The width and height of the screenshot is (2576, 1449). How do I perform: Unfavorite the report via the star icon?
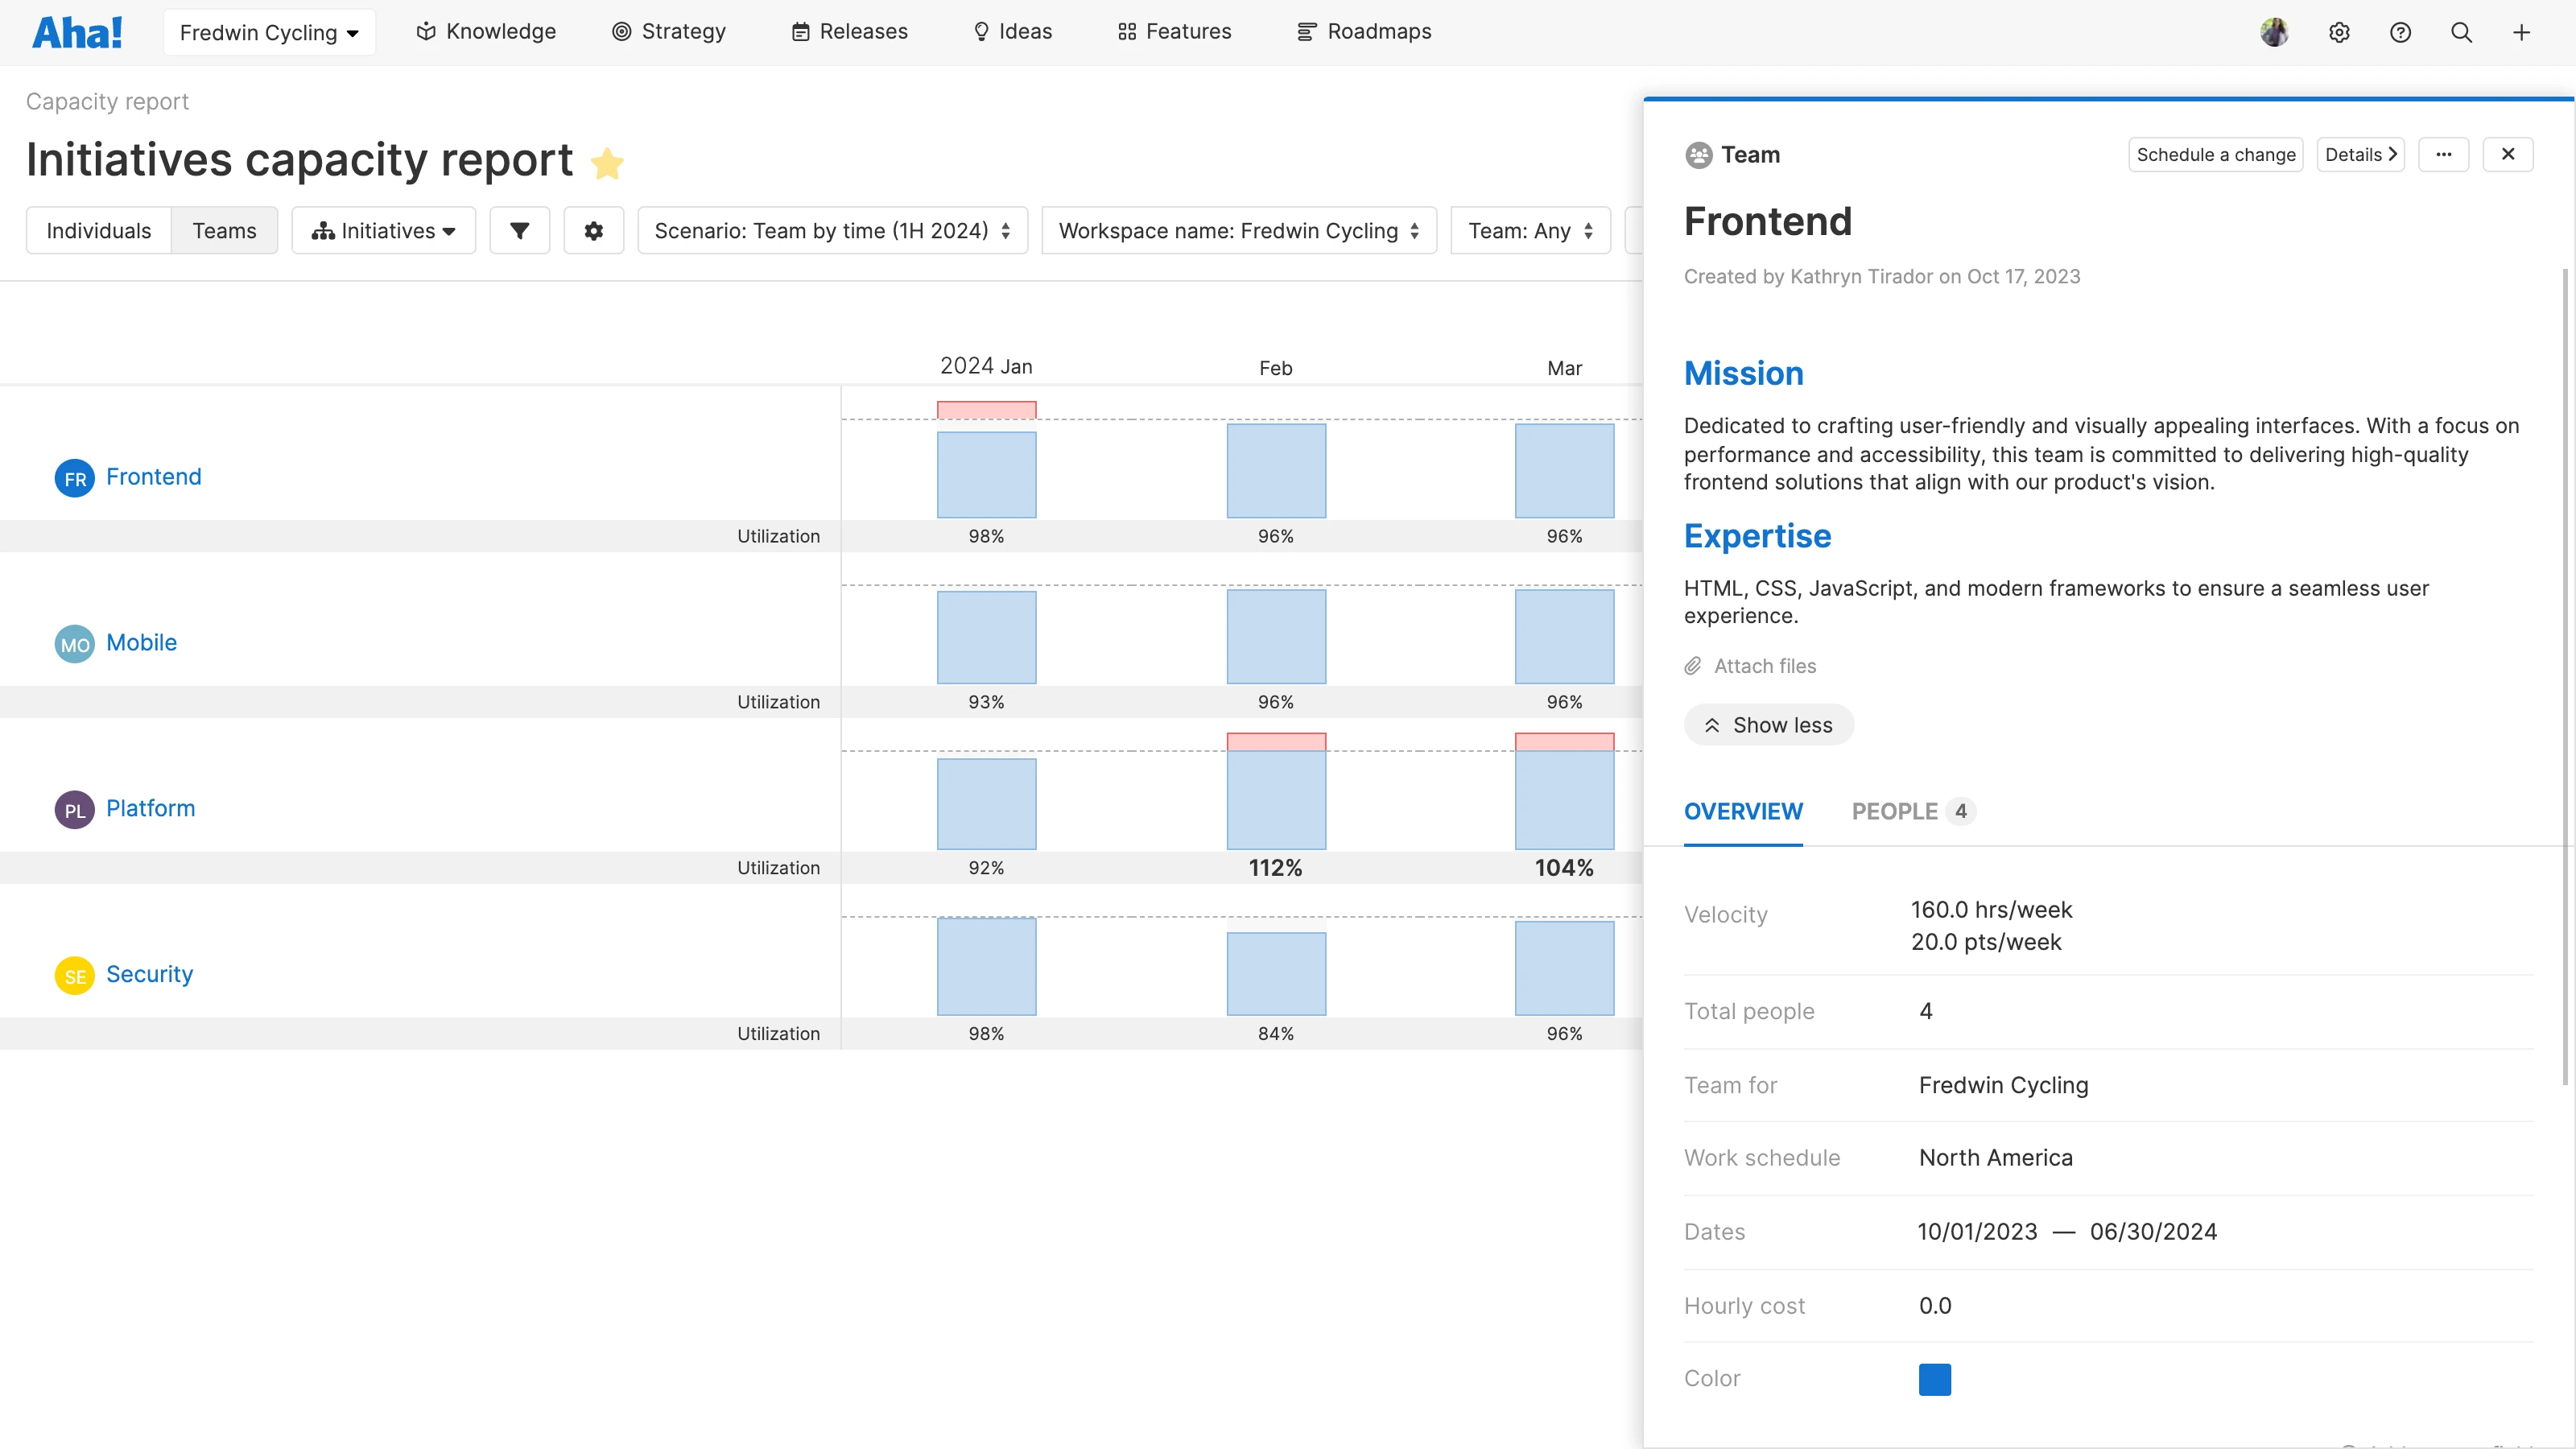click(x=607, y=163)
